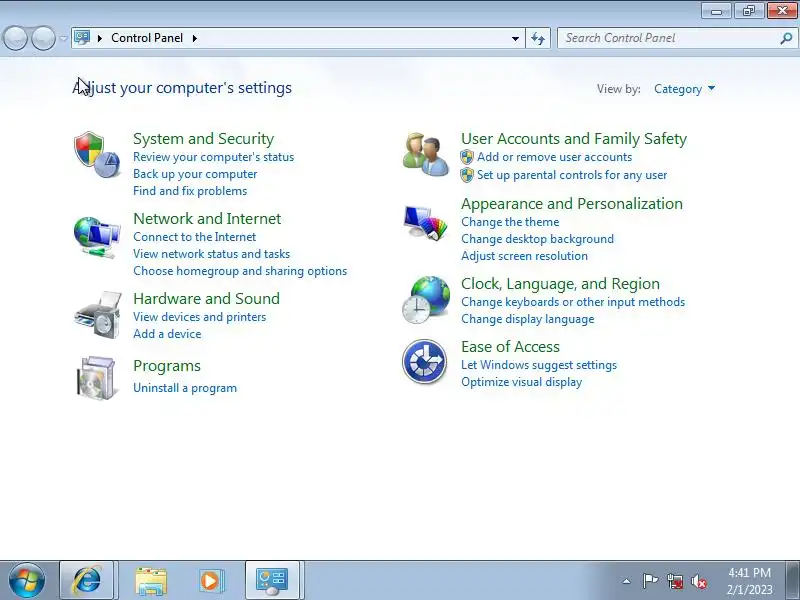Open the Windows Start menu
This screenshot has height=600, width=800.
pyautogui.click(x=27, y=580)
